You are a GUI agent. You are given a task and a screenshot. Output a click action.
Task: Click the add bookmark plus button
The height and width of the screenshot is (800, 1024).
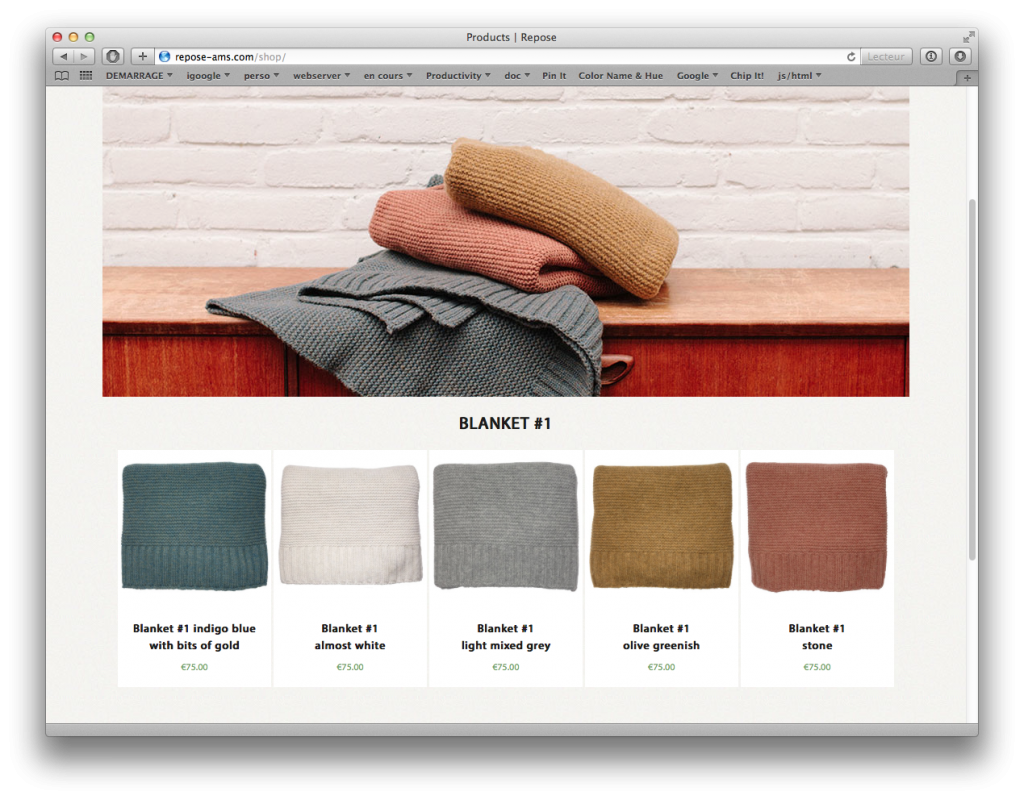pos(142,57)
